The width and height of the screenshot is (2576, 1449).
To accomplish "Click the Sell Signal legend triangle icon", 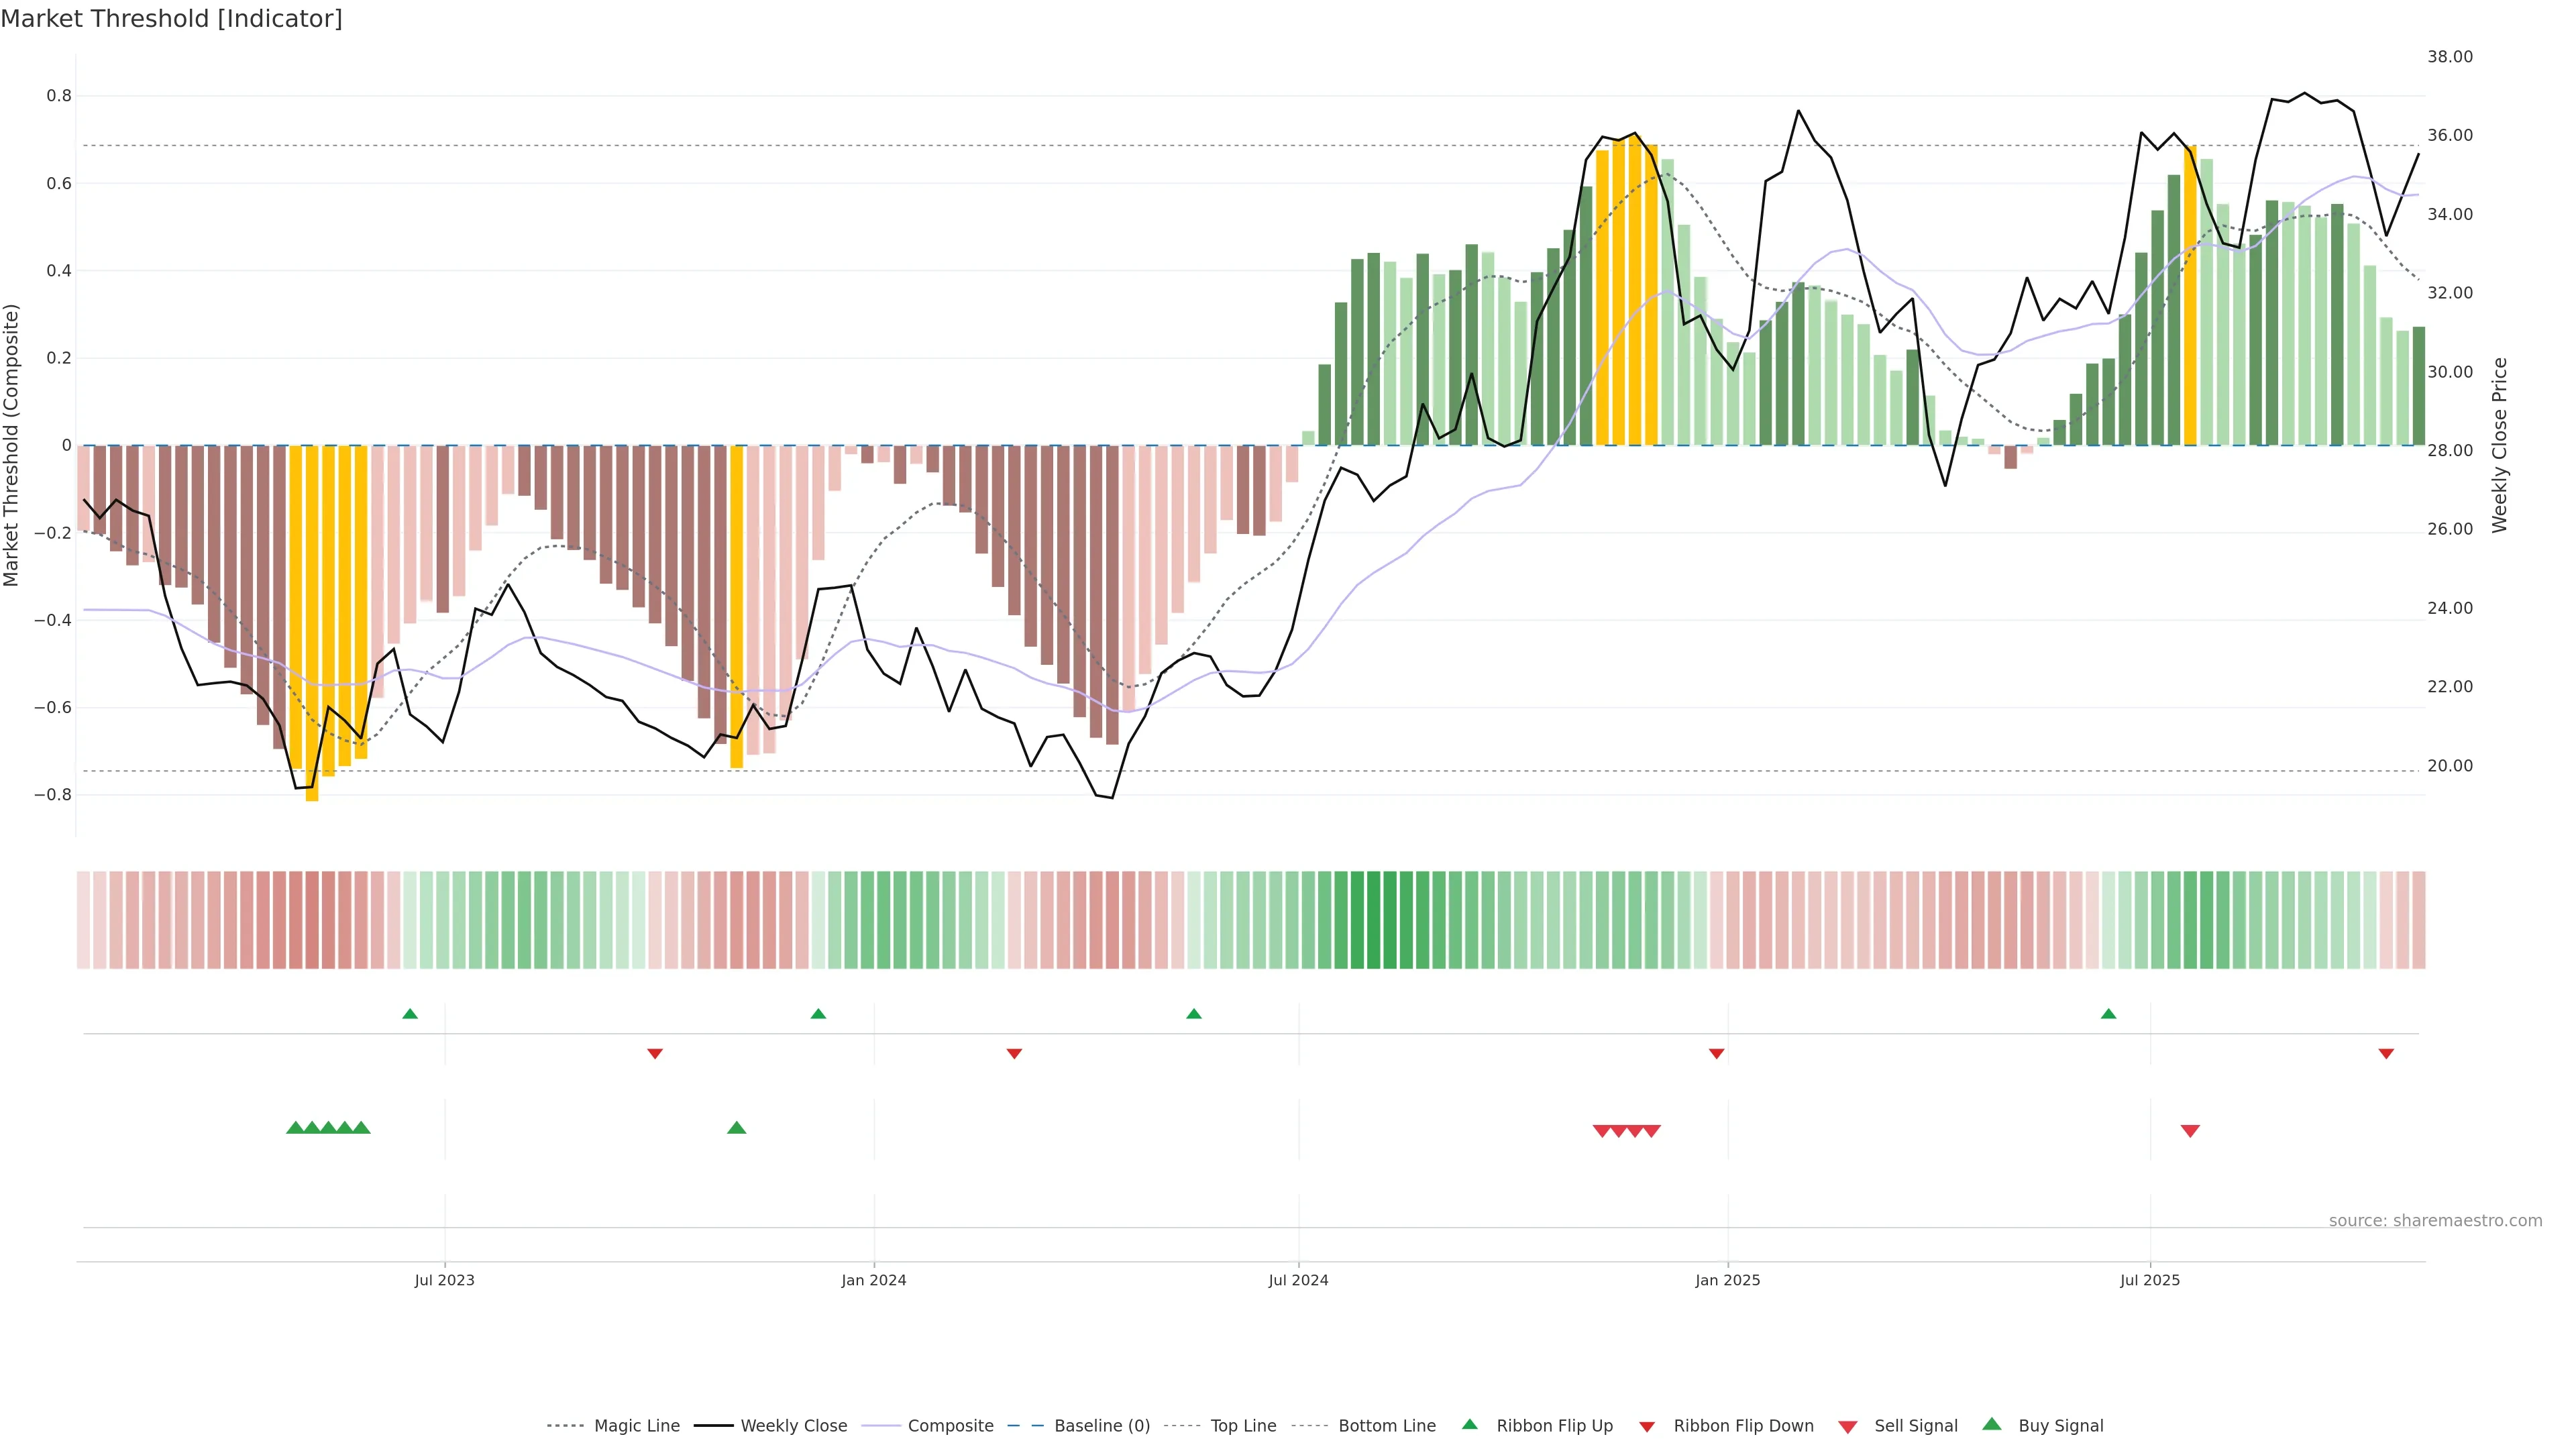I will pyautogui.click(x=1847, y=1427).
